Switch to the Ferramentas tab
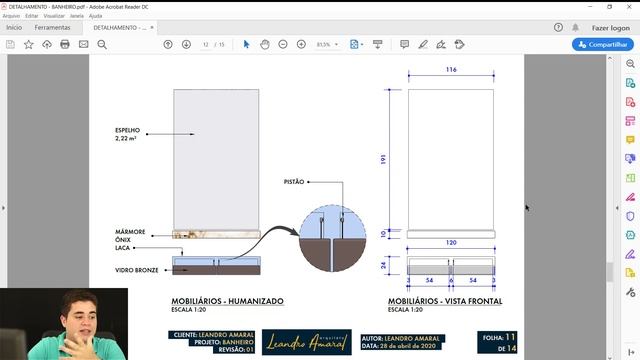Image resolution: width=640 pixels, height=360 pixels. [52, 27]
